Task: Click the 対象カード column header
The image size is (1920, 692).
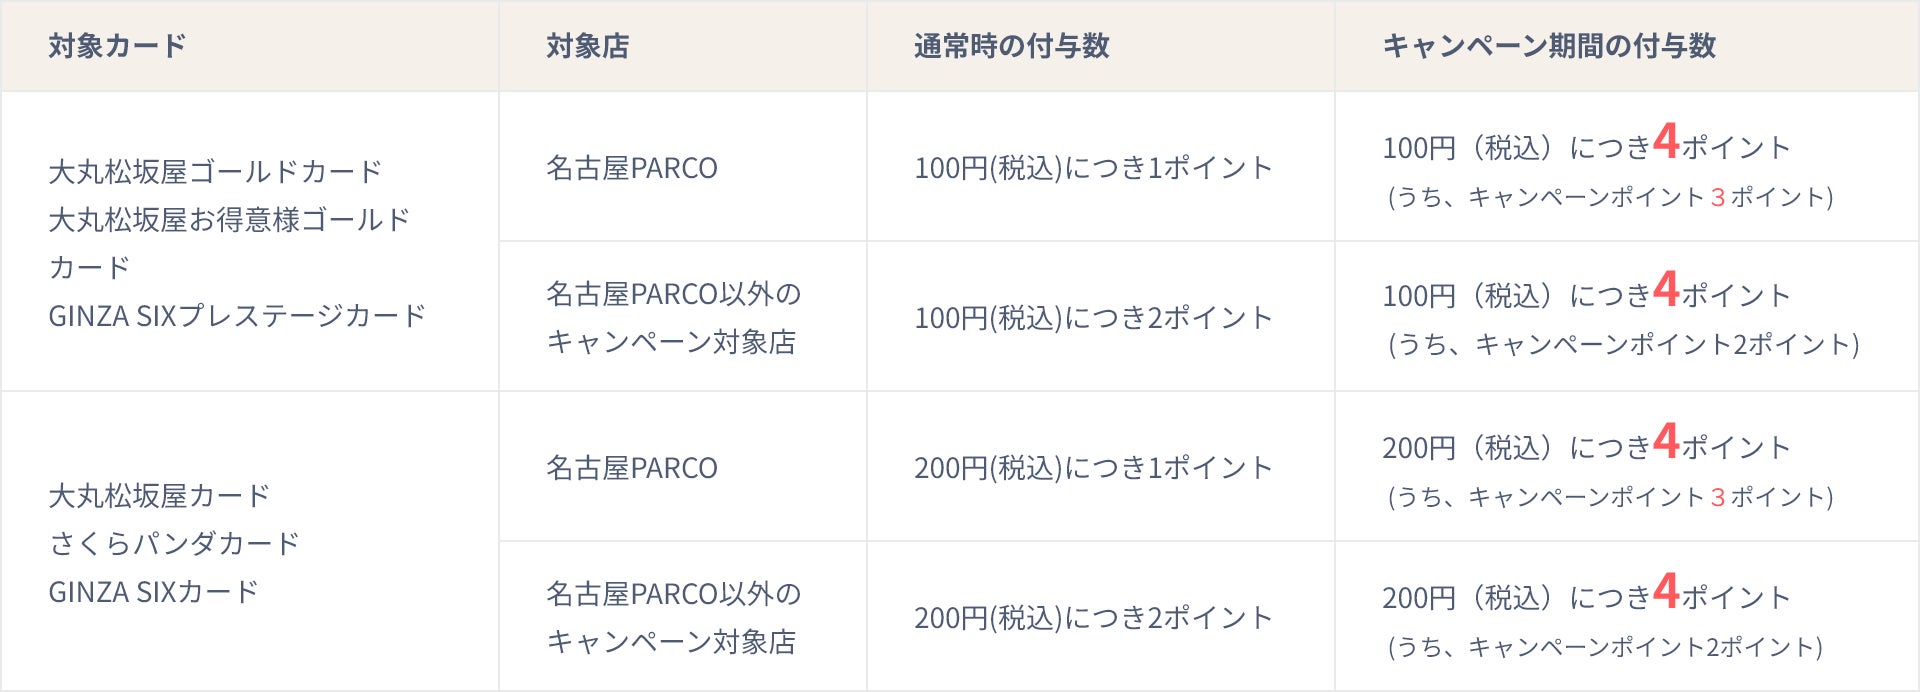Action: 117,46
